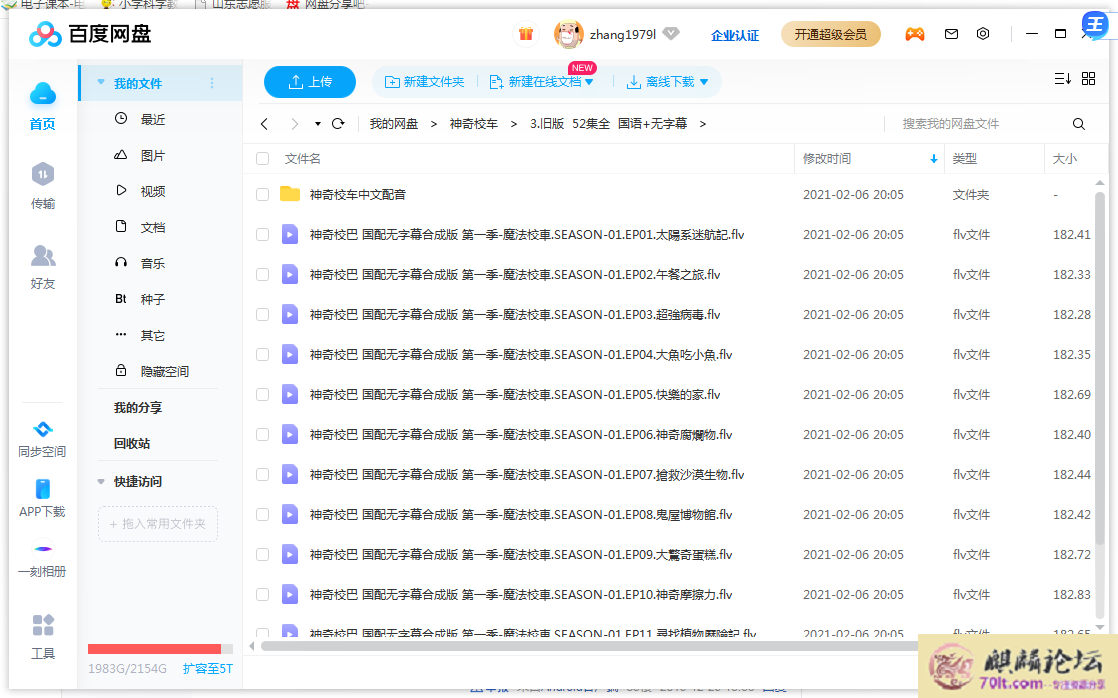Navigate back with left arrow
The height and width of the screenshot is (698, 1118).
265,123
